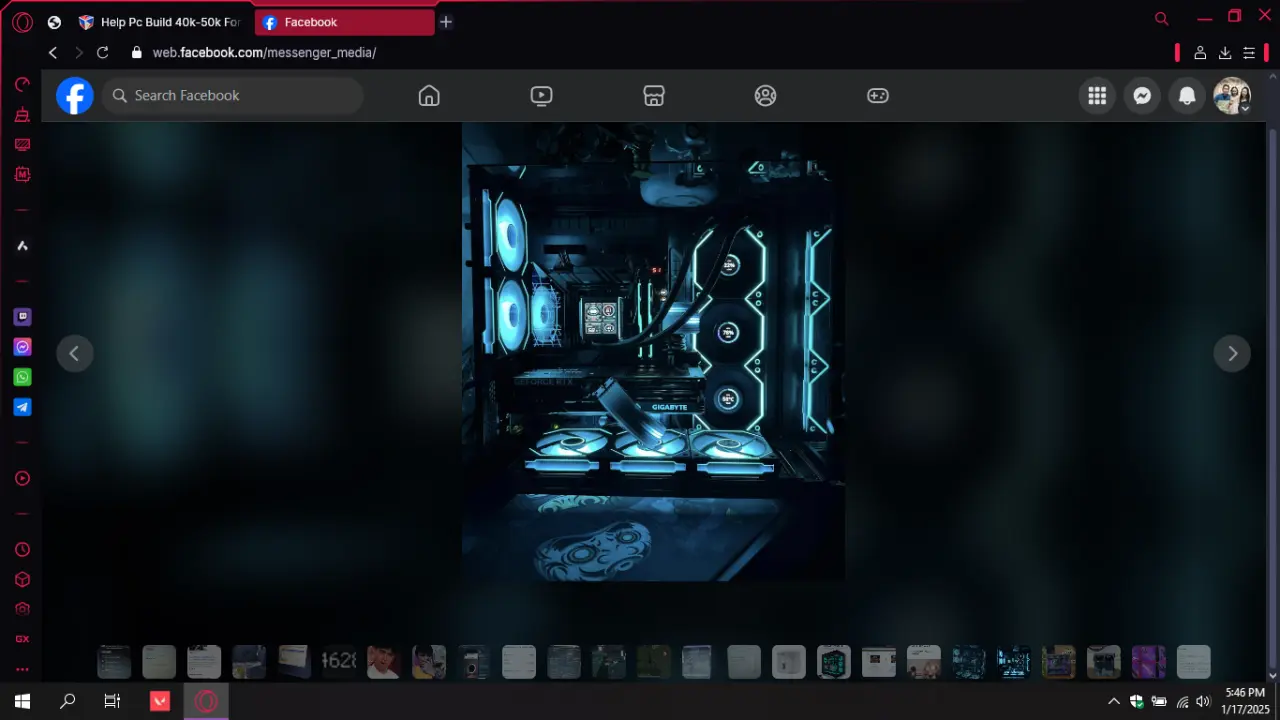Open the Aria AI sidebar icon
Viewport: 1280px width, 720px height.
tap(22, 246)
